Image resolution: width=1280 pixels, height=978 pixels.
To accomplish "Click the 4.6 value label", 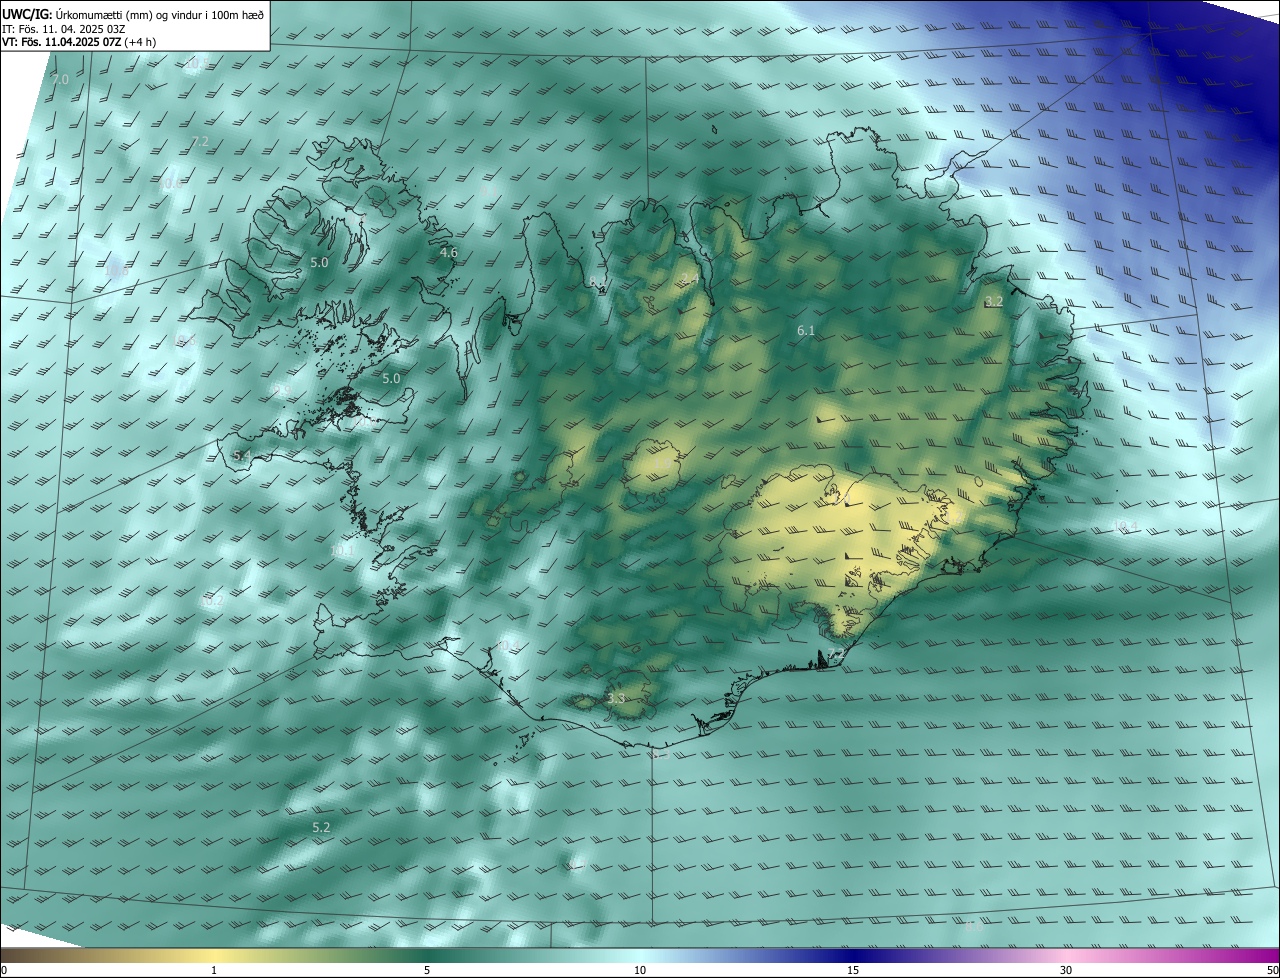I will point(449,253).
